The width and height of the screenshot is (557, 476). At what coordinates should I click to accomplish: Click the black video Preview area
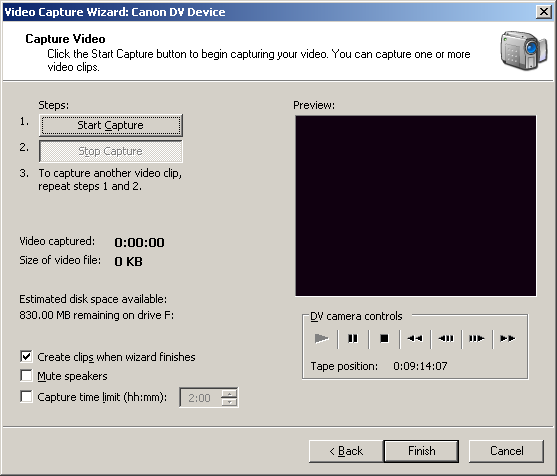coord(416,206)
